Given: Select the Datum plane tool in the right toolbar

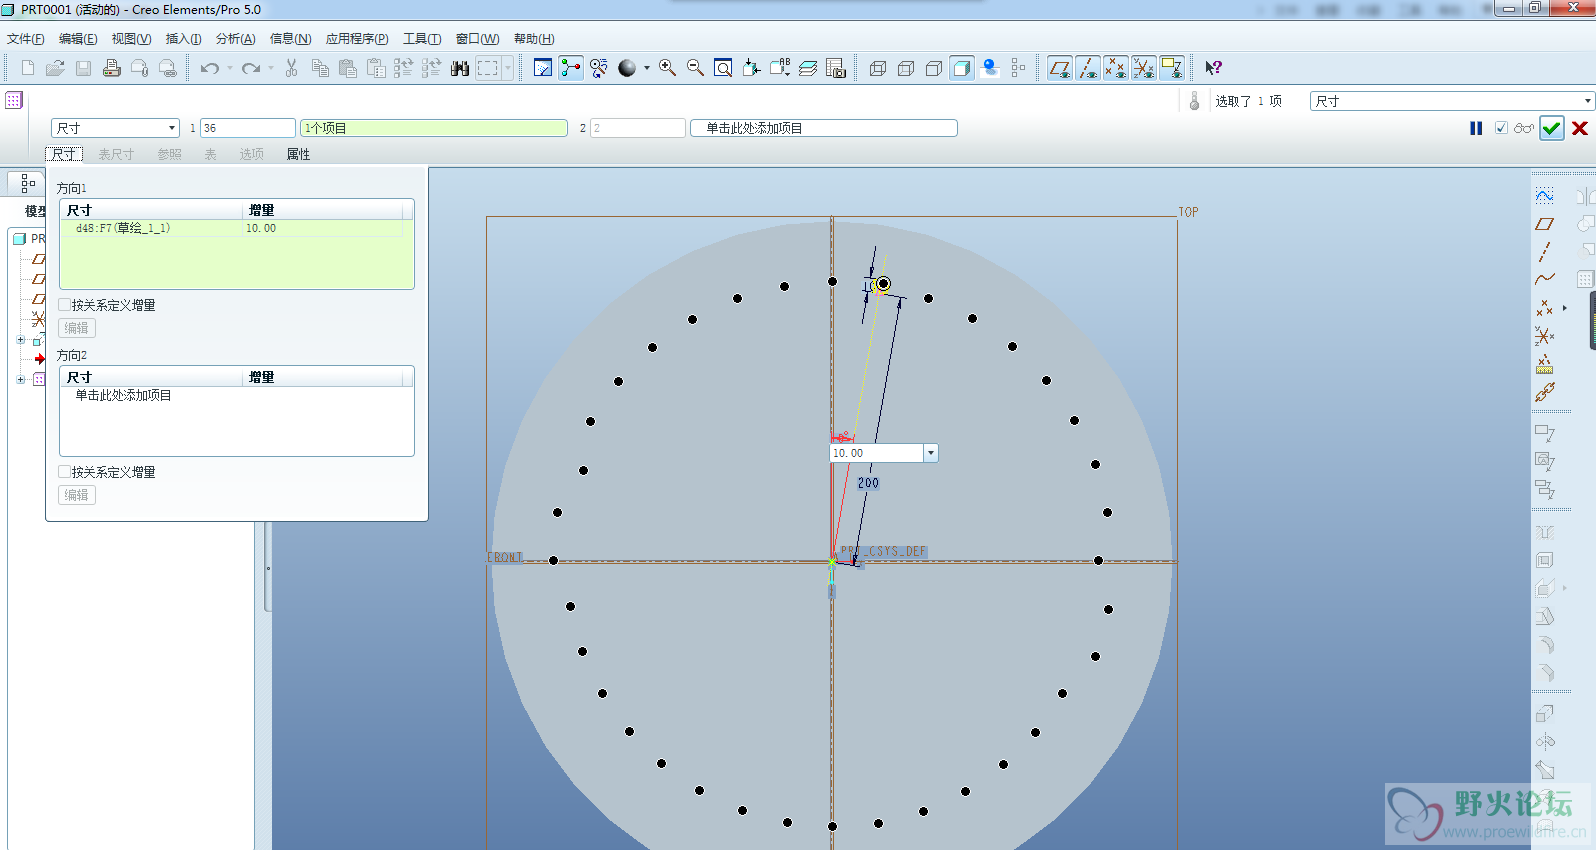Looking at the screenshot, I should (1545, 224).
